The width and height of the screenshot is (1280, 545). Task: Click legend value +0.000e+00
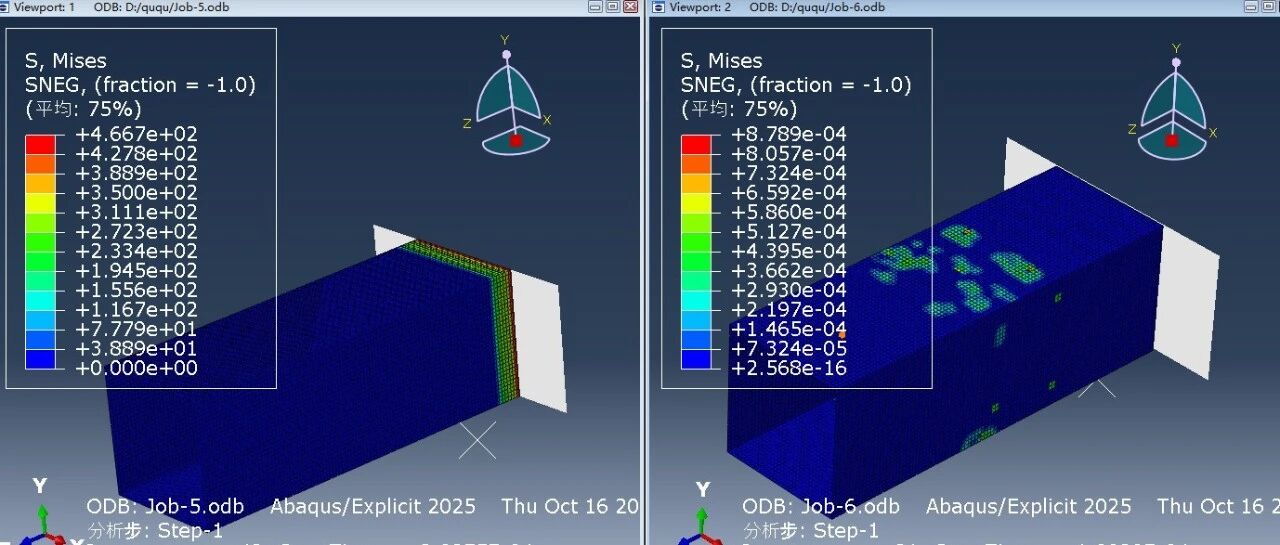point(137,368)
